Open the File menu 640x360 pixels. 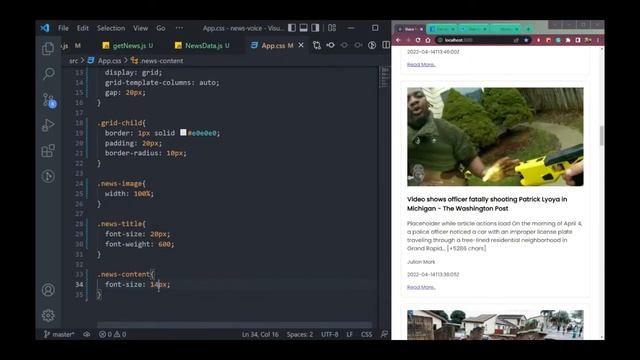(x=63, y=28)
